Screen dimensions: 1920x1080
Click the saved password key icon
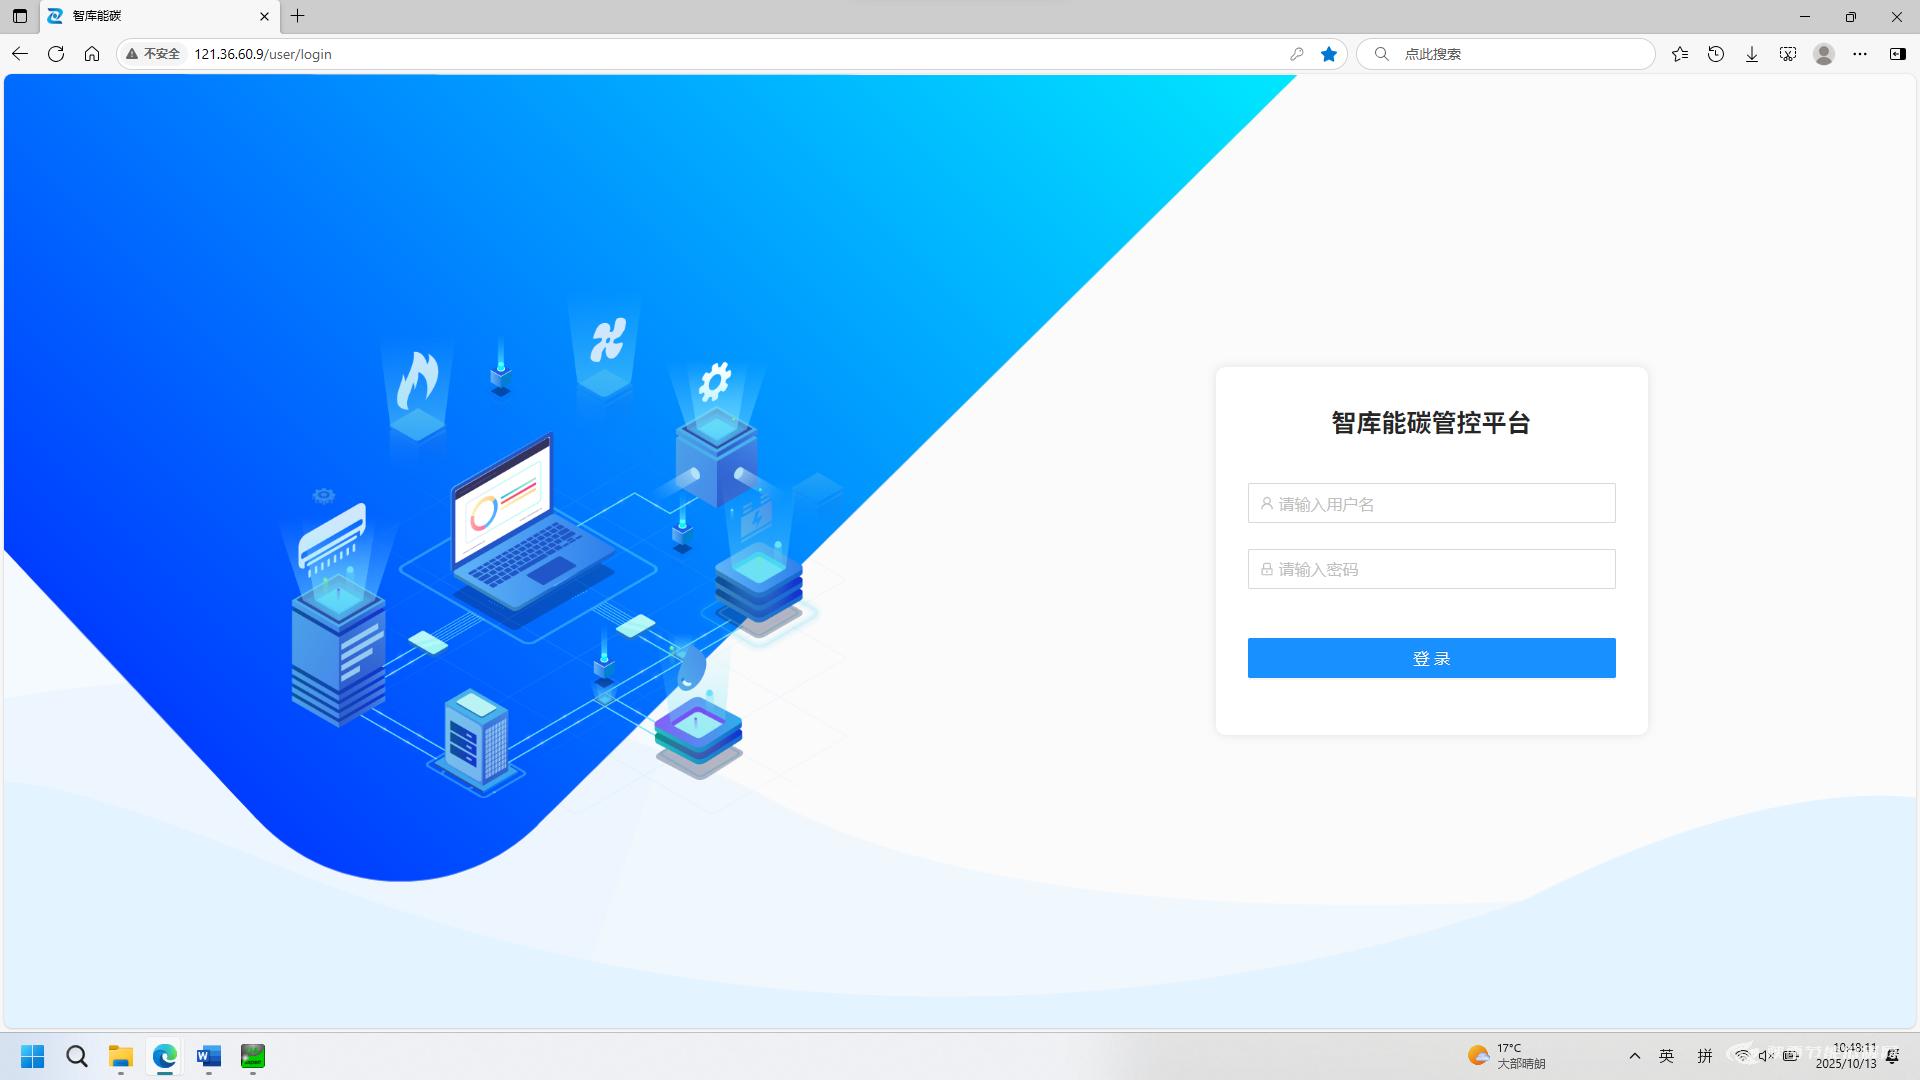(x=1297, y=54)
